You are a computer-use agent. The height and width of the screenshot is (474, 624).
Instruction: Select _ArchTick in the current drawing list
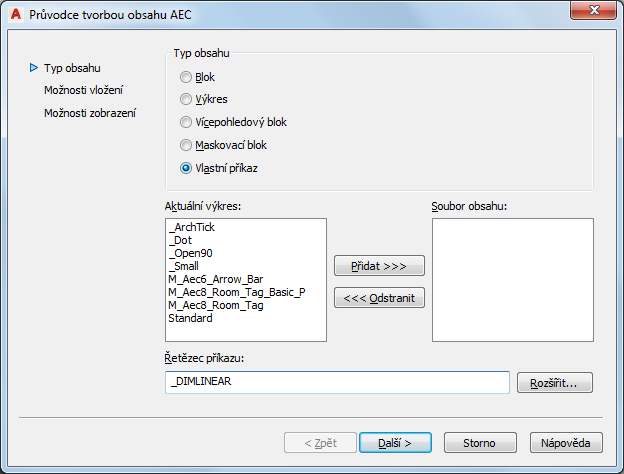pyautogui.click(x=192, y=227)
